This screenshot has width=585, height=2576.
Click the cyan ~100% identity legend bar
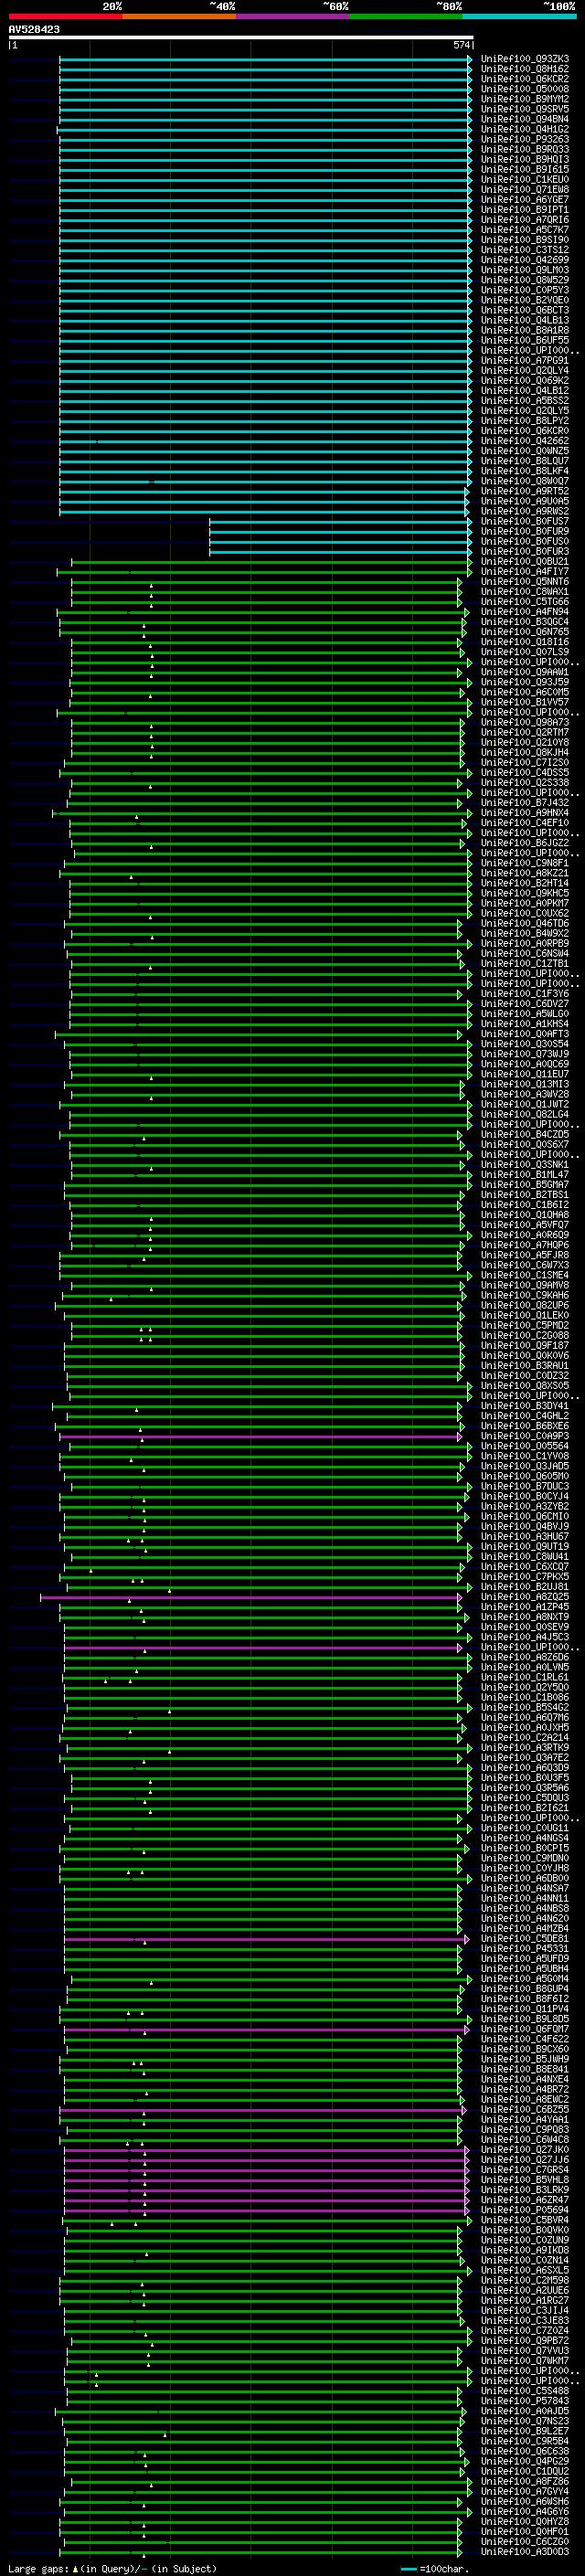tap(520, 17)
